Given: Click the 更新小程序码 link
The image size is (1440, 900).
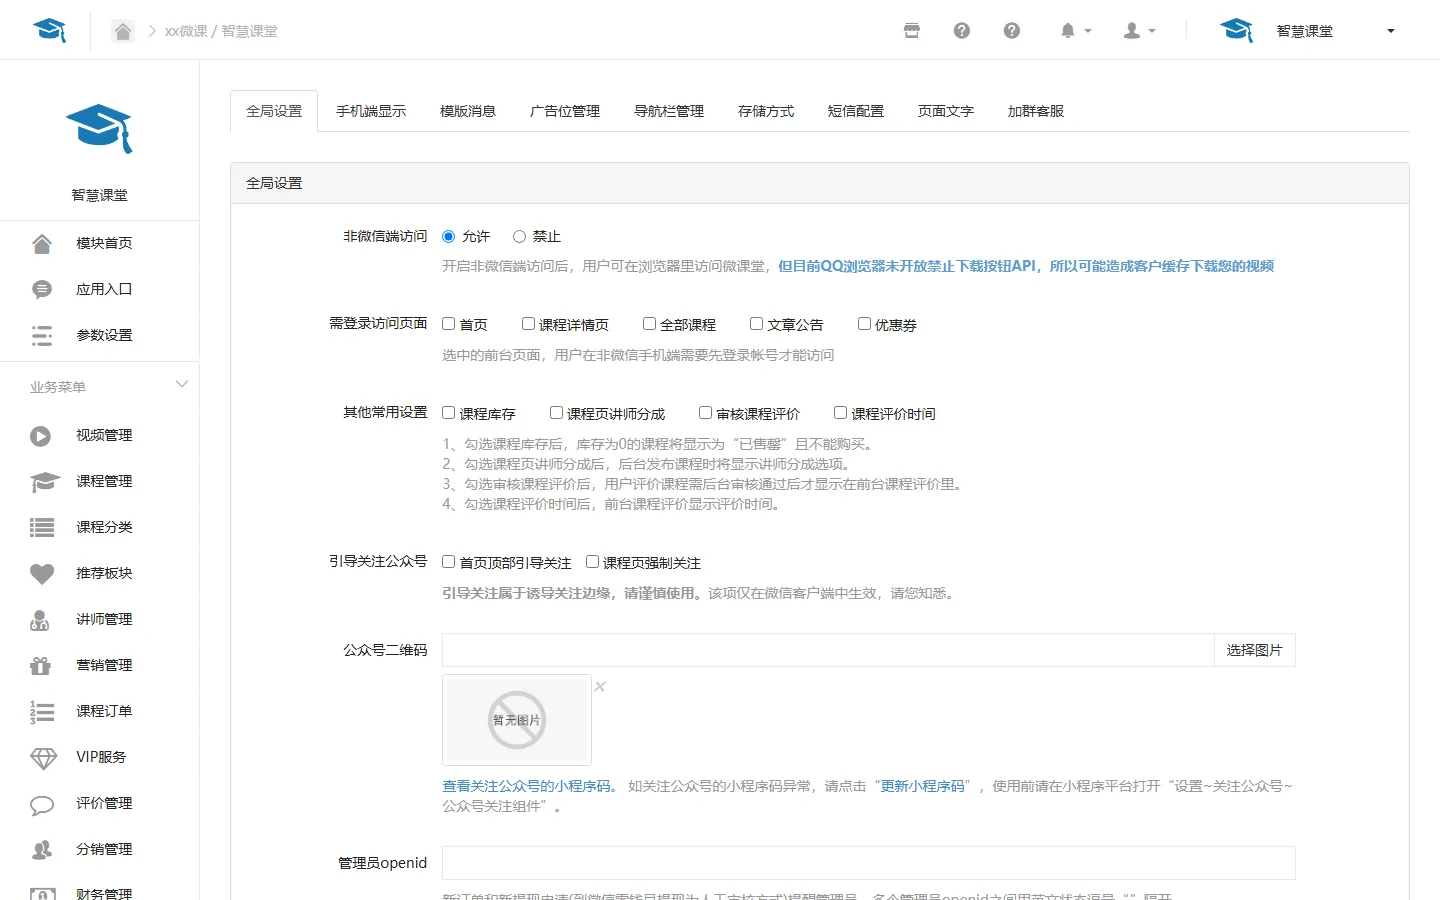Looking at the screenshot, I should (x=922, y=786).
